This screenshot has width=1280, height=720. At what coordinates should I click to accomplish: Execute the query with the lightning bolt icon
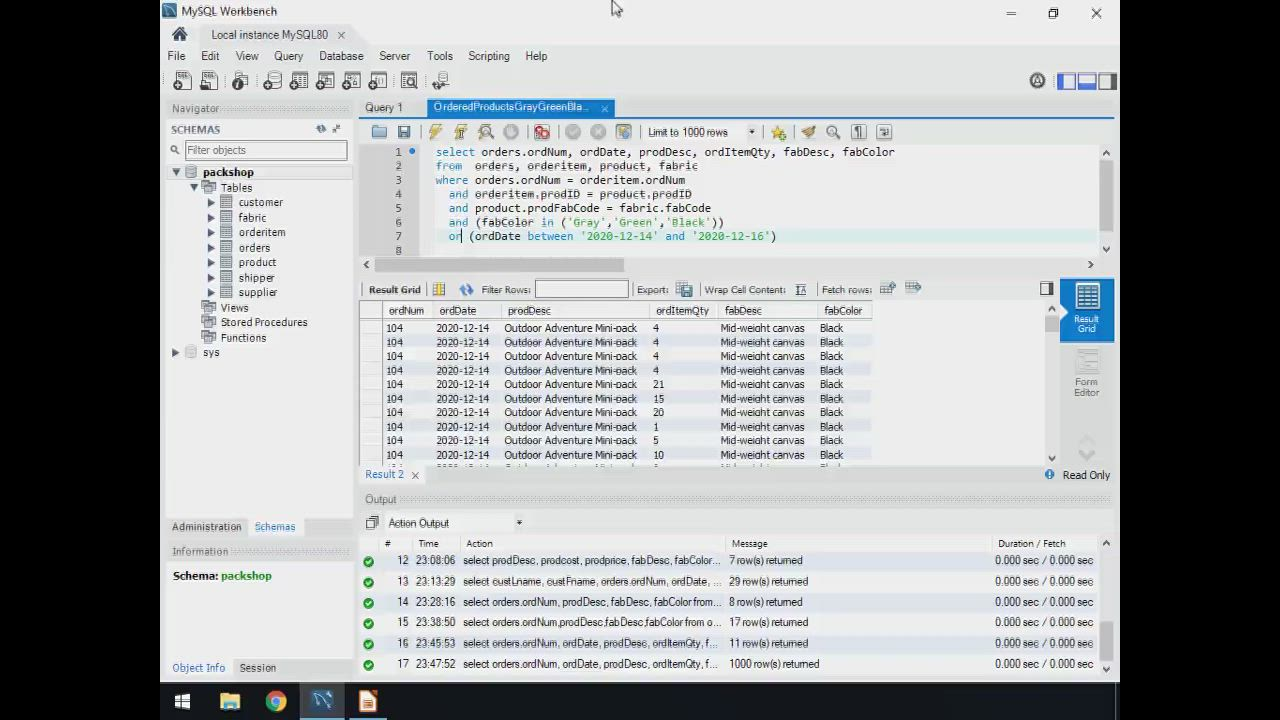pyautogui.click(x=435, y=132)
